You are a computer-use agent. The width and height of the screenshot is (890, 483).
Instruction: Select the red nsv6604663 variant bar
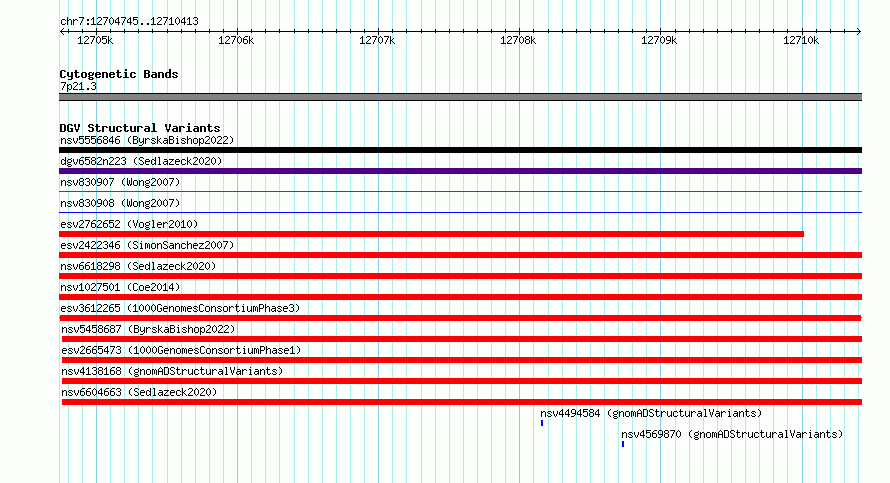(462, 402)
